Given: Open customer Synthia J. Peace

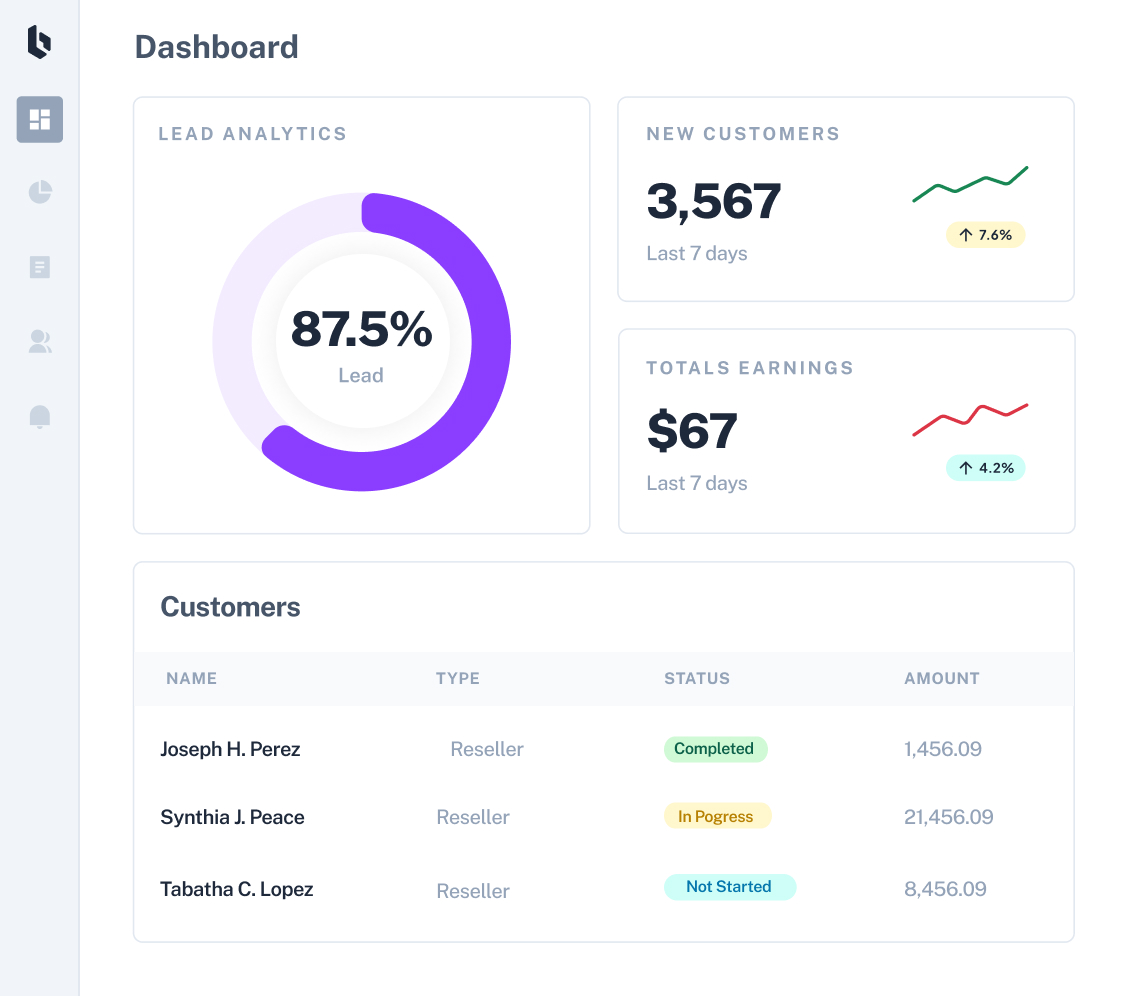Looking at the screenshot, I should tap(232, 817).
